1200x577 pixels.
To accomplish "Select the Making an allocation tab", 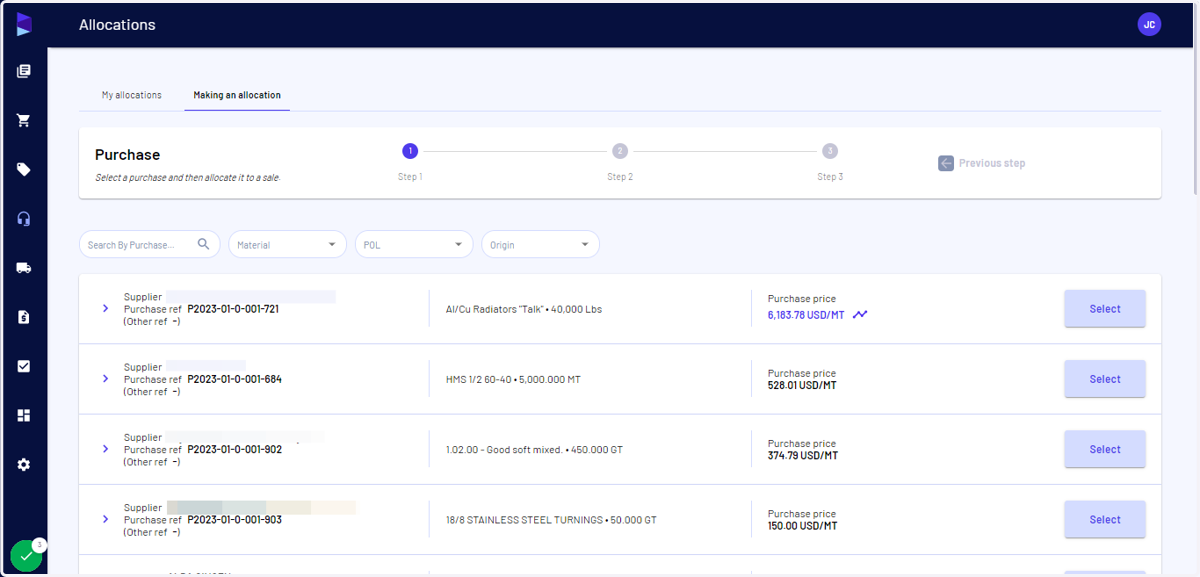I will tap(237, 95).
